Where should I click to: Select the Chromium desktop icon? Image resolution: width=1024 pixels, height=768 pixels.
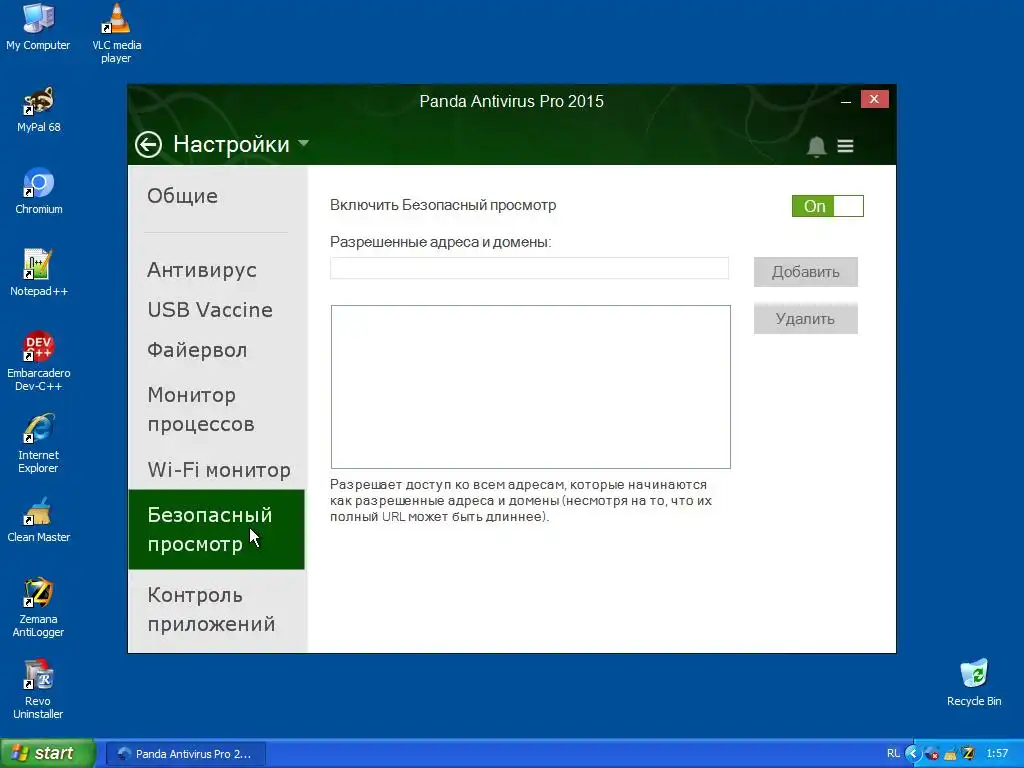click(39, 191)
